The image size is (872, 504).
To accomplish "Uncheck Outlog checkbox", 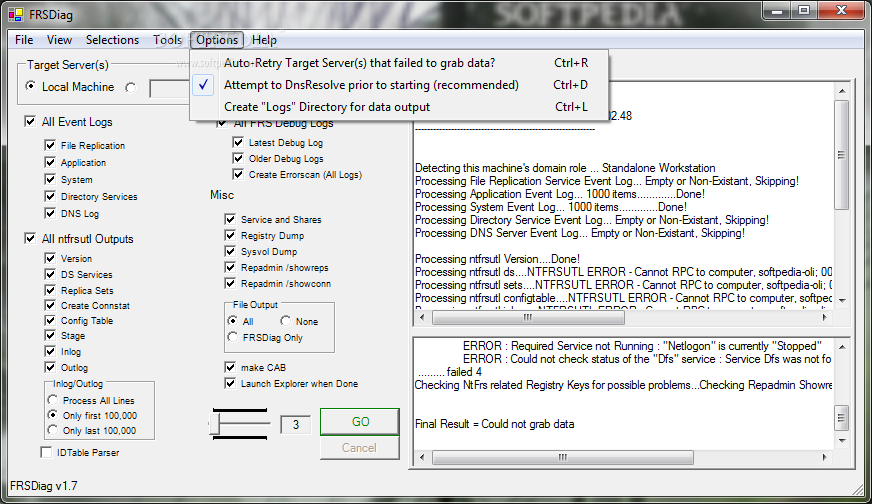I will (50, 368).
